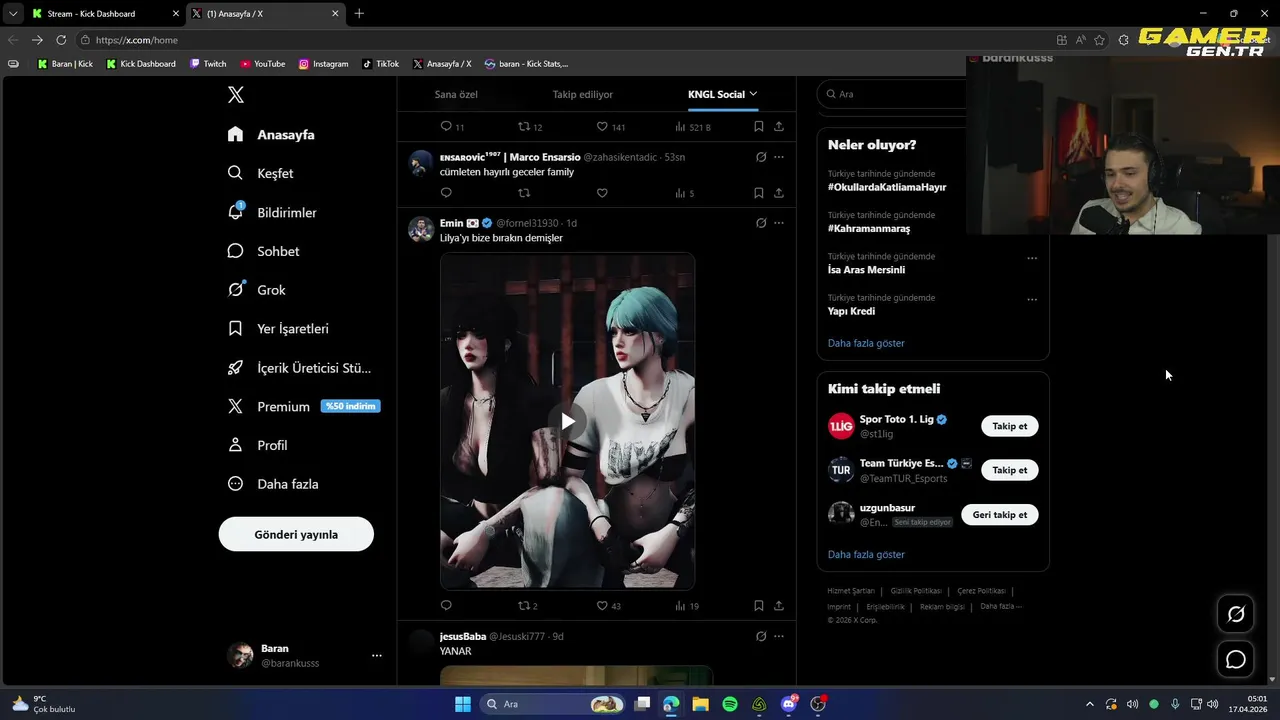1280x720 pixels.
Task: Open more options on Emin's post
Action: pos(779,223)
